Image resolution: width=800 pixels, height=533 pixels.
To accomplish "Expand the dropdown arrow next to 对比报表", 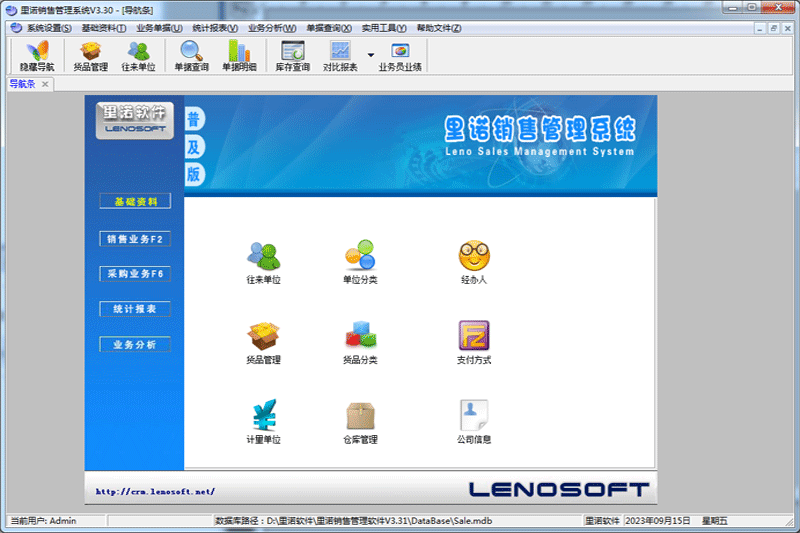I will [371, 55].
